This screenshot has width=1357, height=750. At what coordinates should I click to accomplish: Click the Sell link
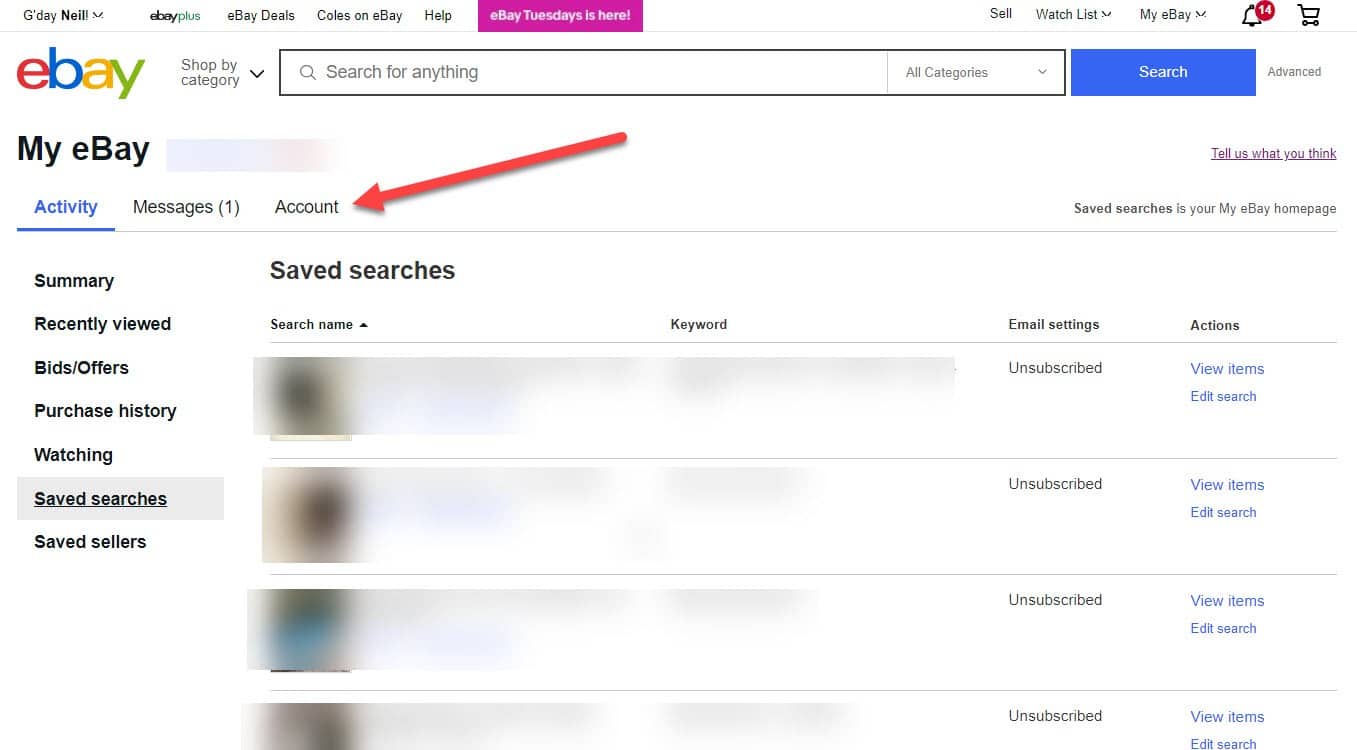tap(1001, 14)
